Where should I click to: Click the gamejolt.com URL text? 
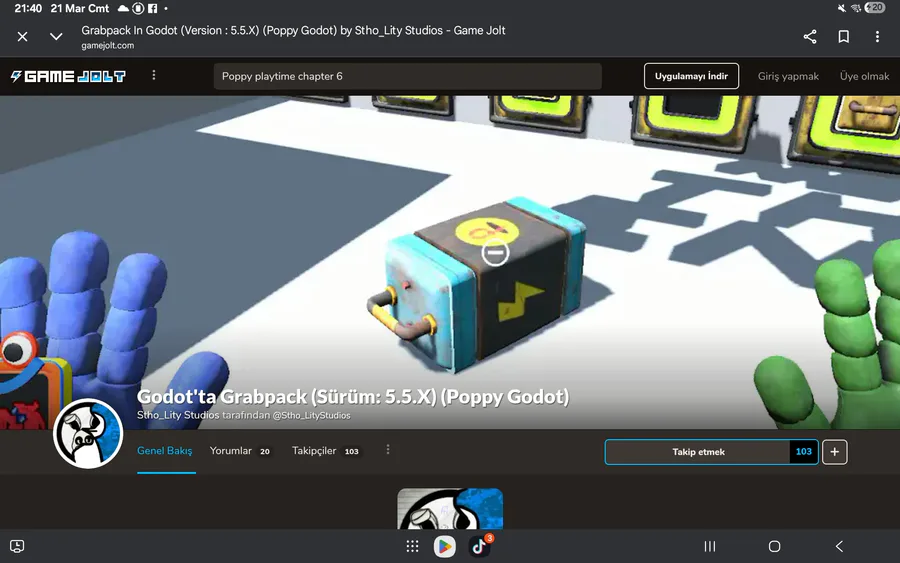point(107,46)
